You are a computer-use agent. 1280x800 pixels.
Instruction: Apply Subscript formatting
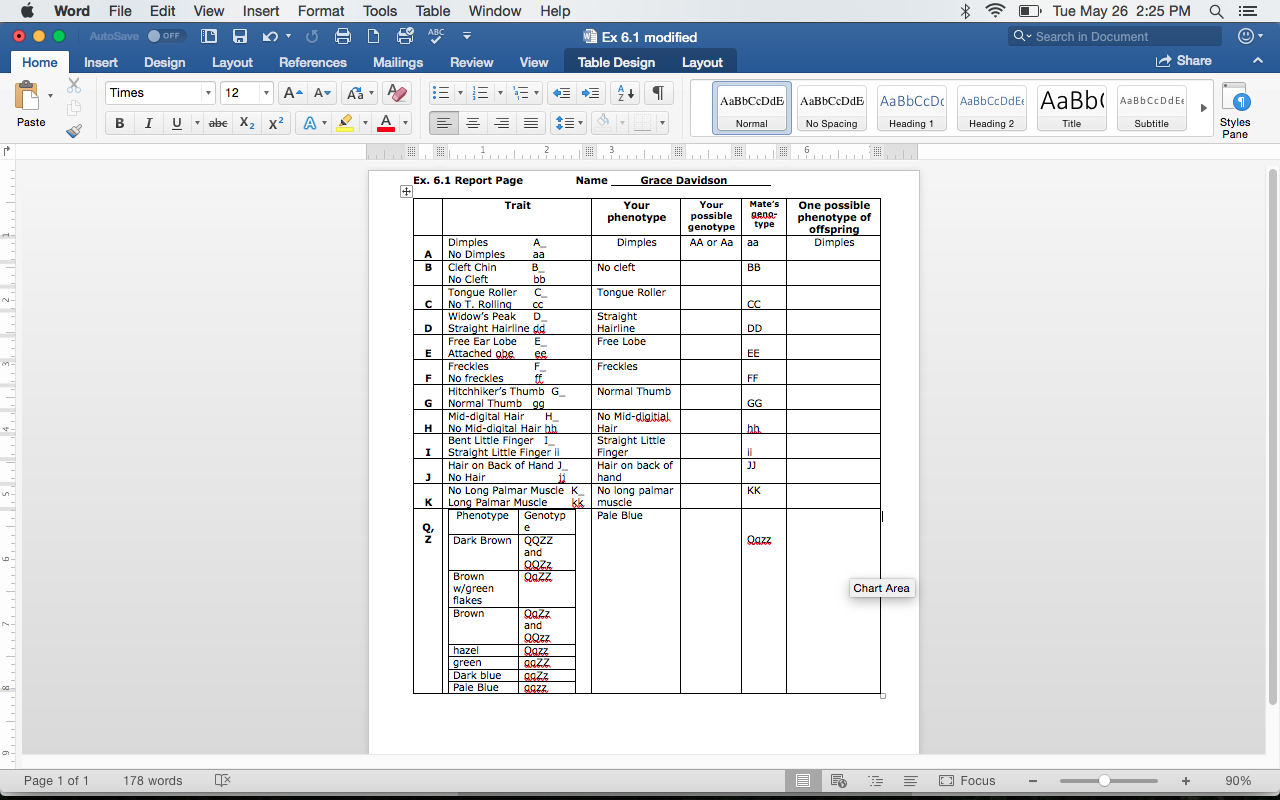click(245, 123)
